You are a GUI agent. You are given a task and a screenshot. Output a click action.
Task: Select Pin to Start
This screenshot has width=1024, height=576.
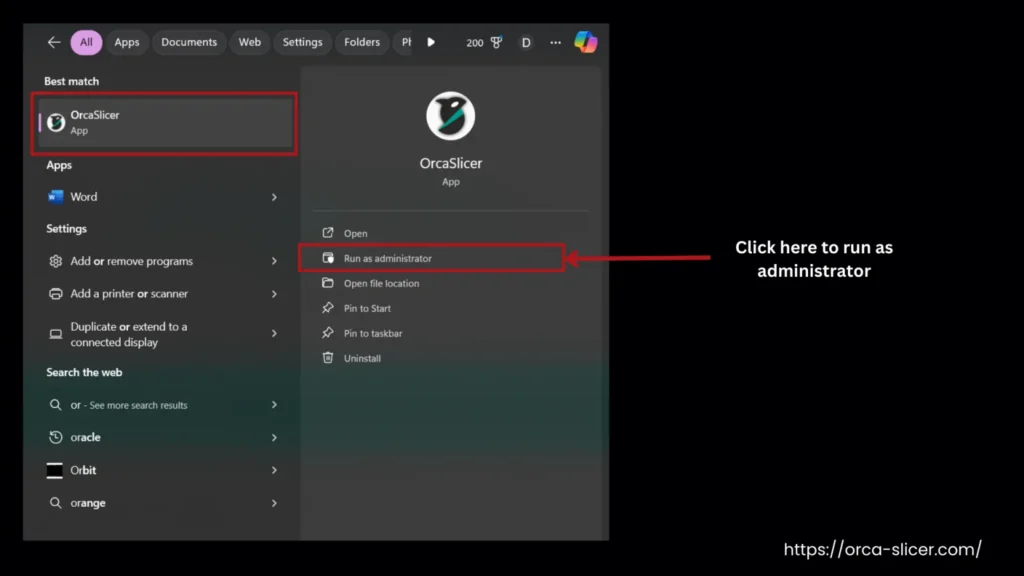(367, 308)
